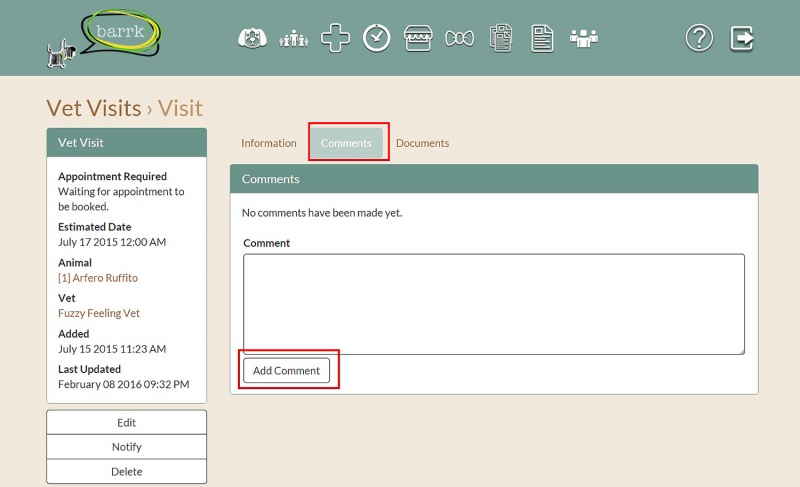Image resolution: width=800 pixels, height=487 pixels.
Task: Click the comment box resize handle
Action: point(741,351)
